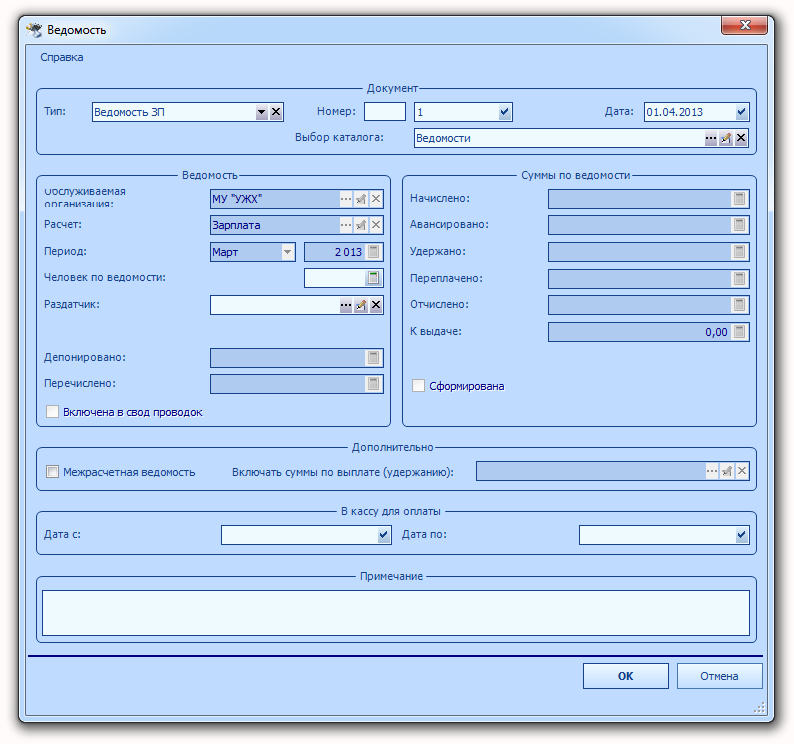Viewport: 794px width, 744px height.
Task: Click the Ведомость window title icon
Action: (34, 30)
